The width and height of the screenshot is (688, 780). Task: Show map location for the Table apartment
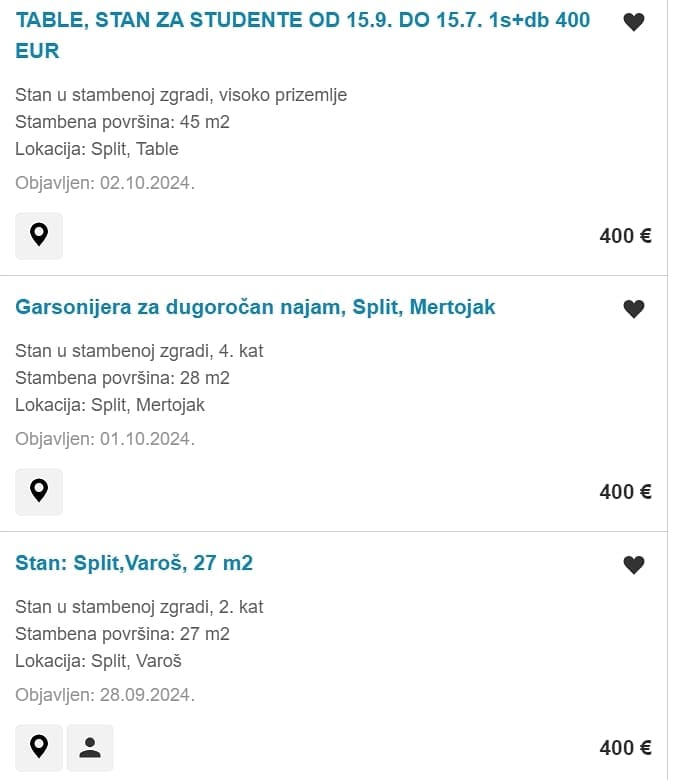click(39, 236)
